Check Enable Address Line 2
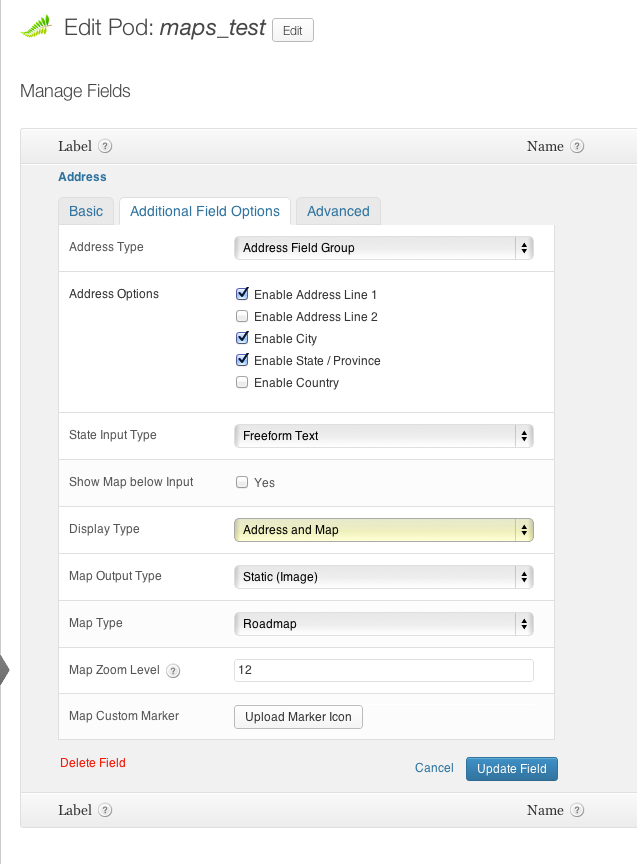The width and height of the screenshot is (637, 864). [242, 317]
